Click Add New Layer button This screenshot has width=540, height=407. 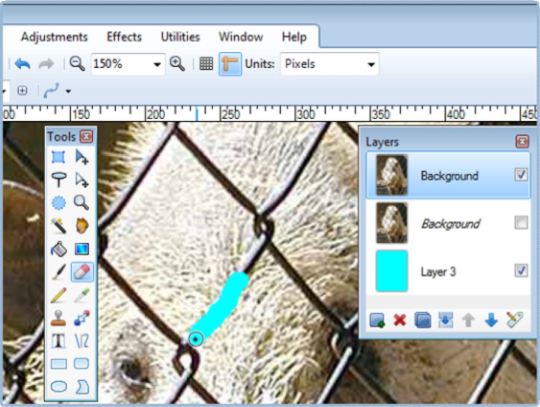click(x=377, y=320)
